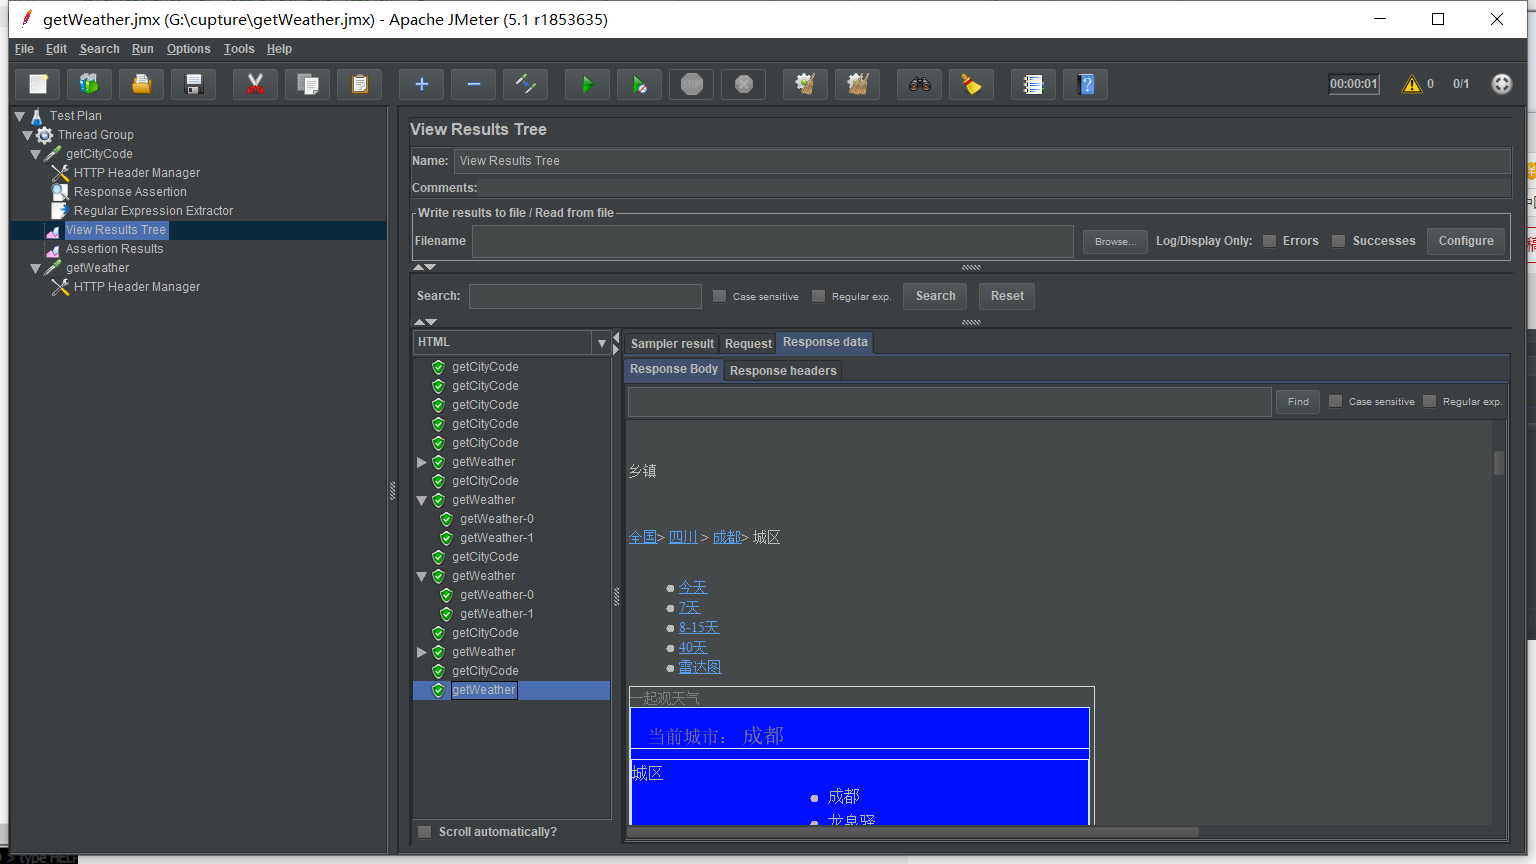
Task: Expand all tree nodes with plus icon
Action: [x=422, y=84]
